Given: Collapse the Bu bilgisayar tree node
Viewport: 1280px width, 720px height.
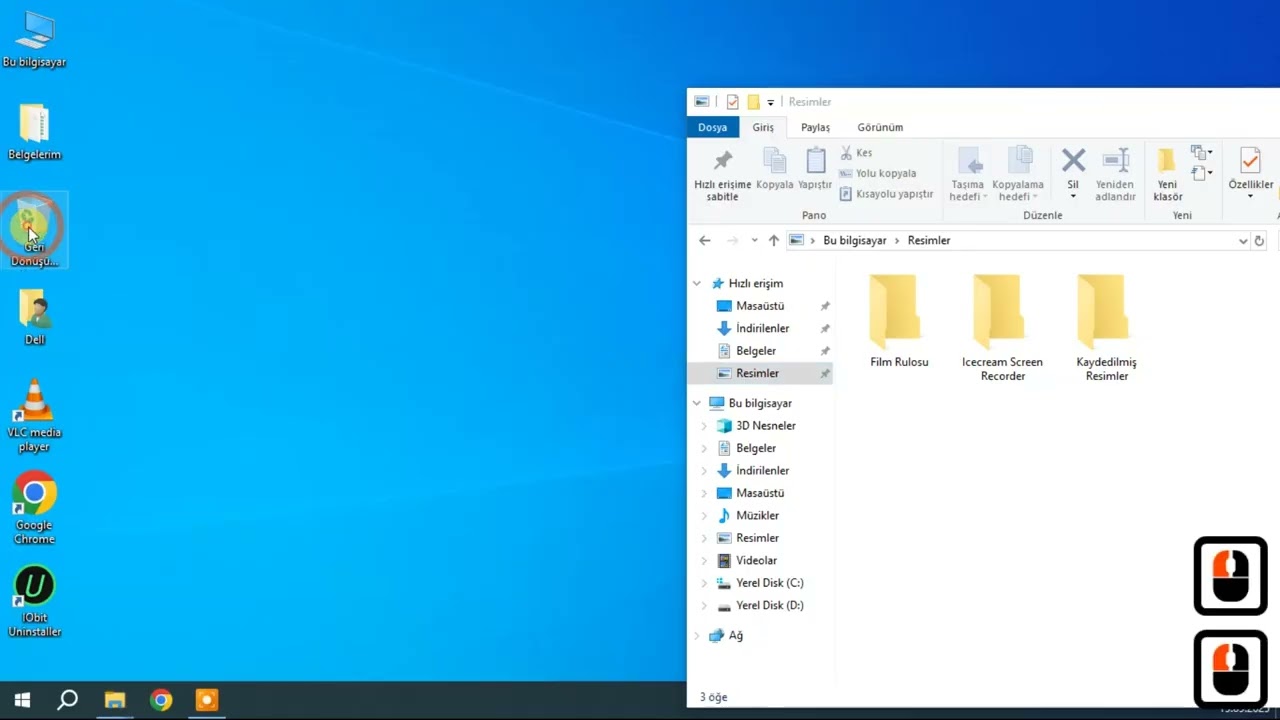Looking at the screenshot, I should coord(697,403).
